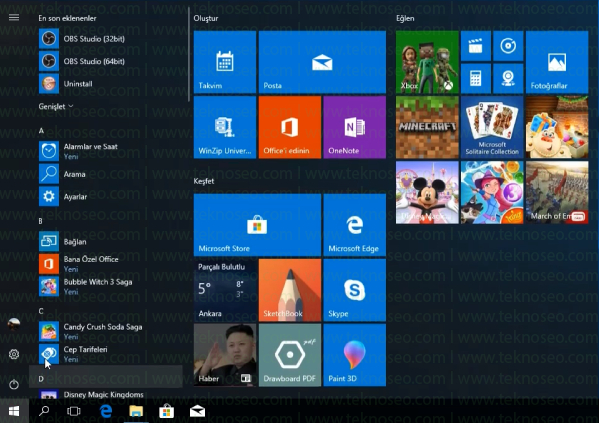Open the Calculator small tile
This screenshot has width=599, height=423.
[x=476, y=79]
